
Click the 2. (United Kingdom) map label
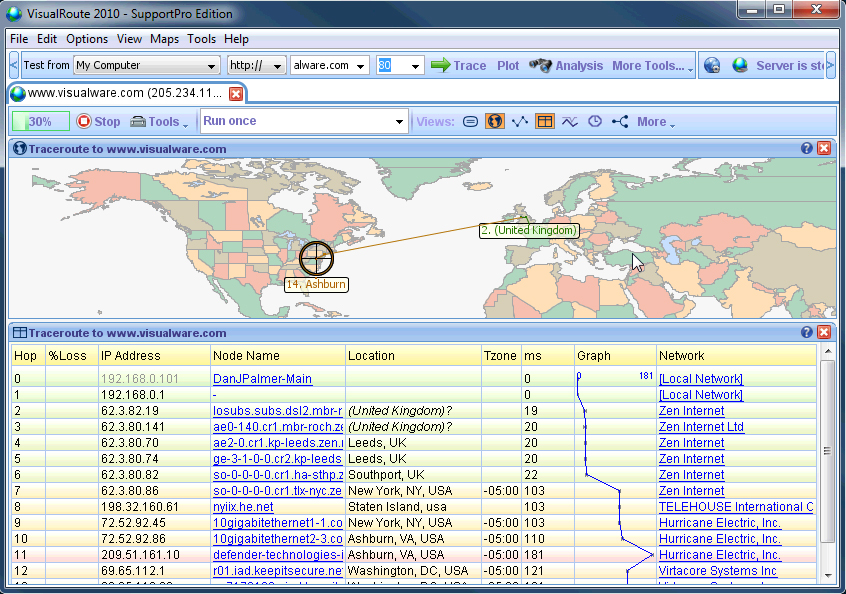pyautogui.click(x=529, y=230)
